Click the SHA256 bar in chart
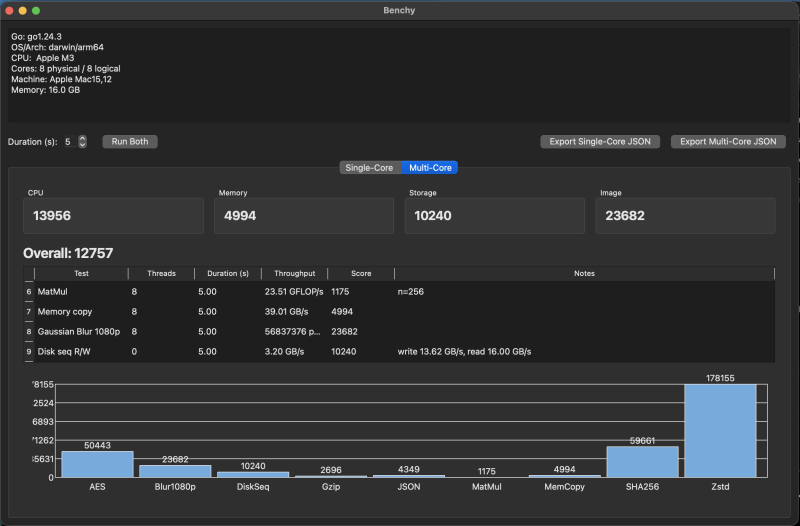This screenshot has width=800, height=526. (642, 462)
